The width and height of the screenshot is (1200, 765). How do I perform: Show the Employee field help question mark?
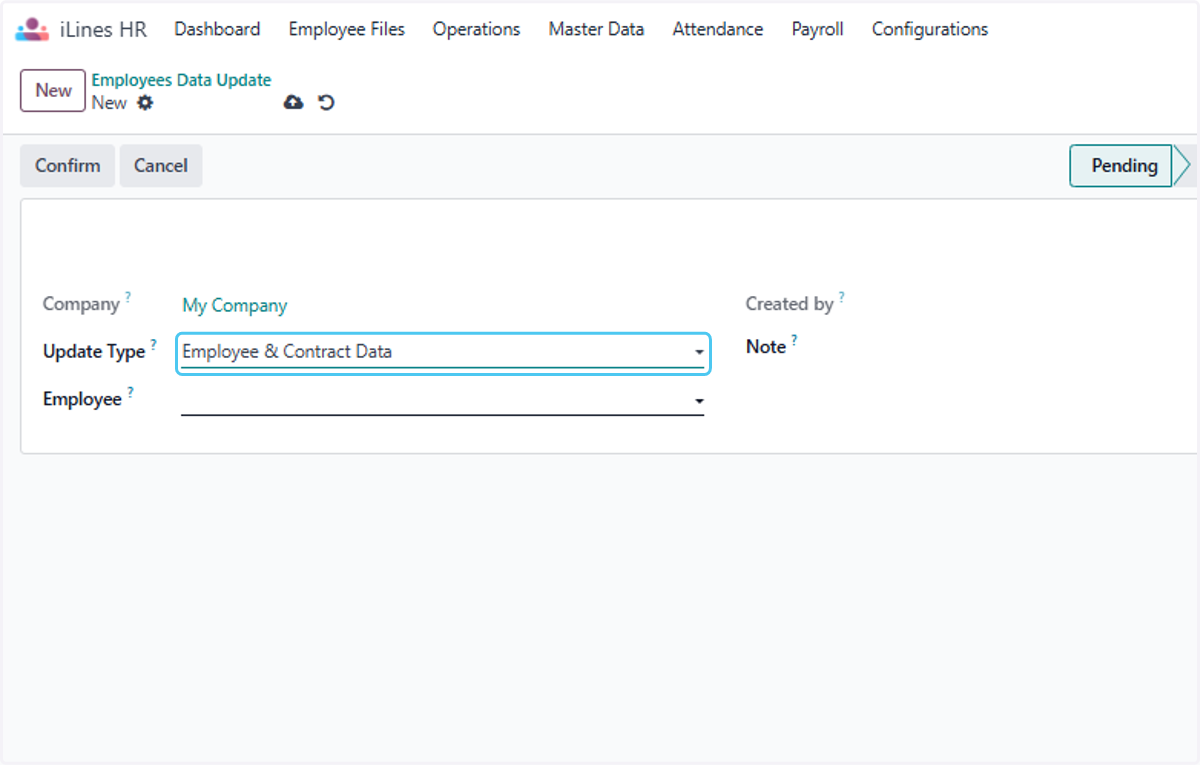click(130, 393)
